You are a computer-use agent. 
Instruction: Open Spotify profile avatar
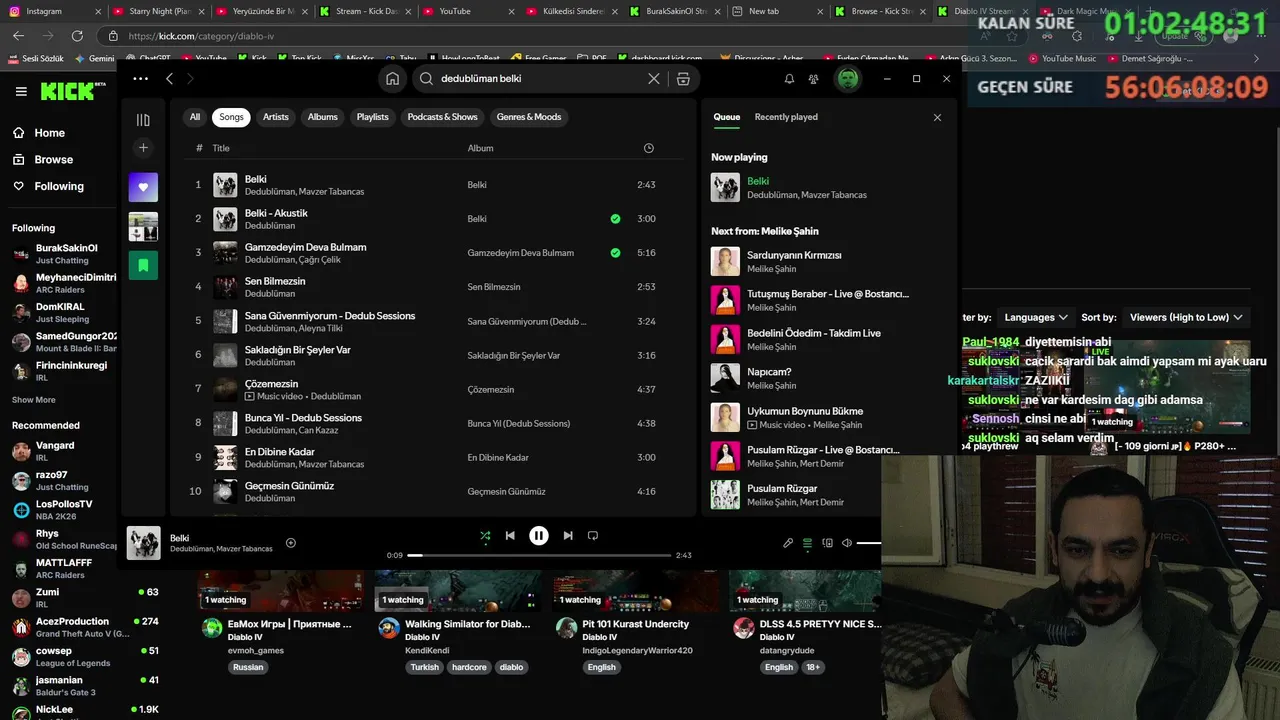tap(848, 79)
